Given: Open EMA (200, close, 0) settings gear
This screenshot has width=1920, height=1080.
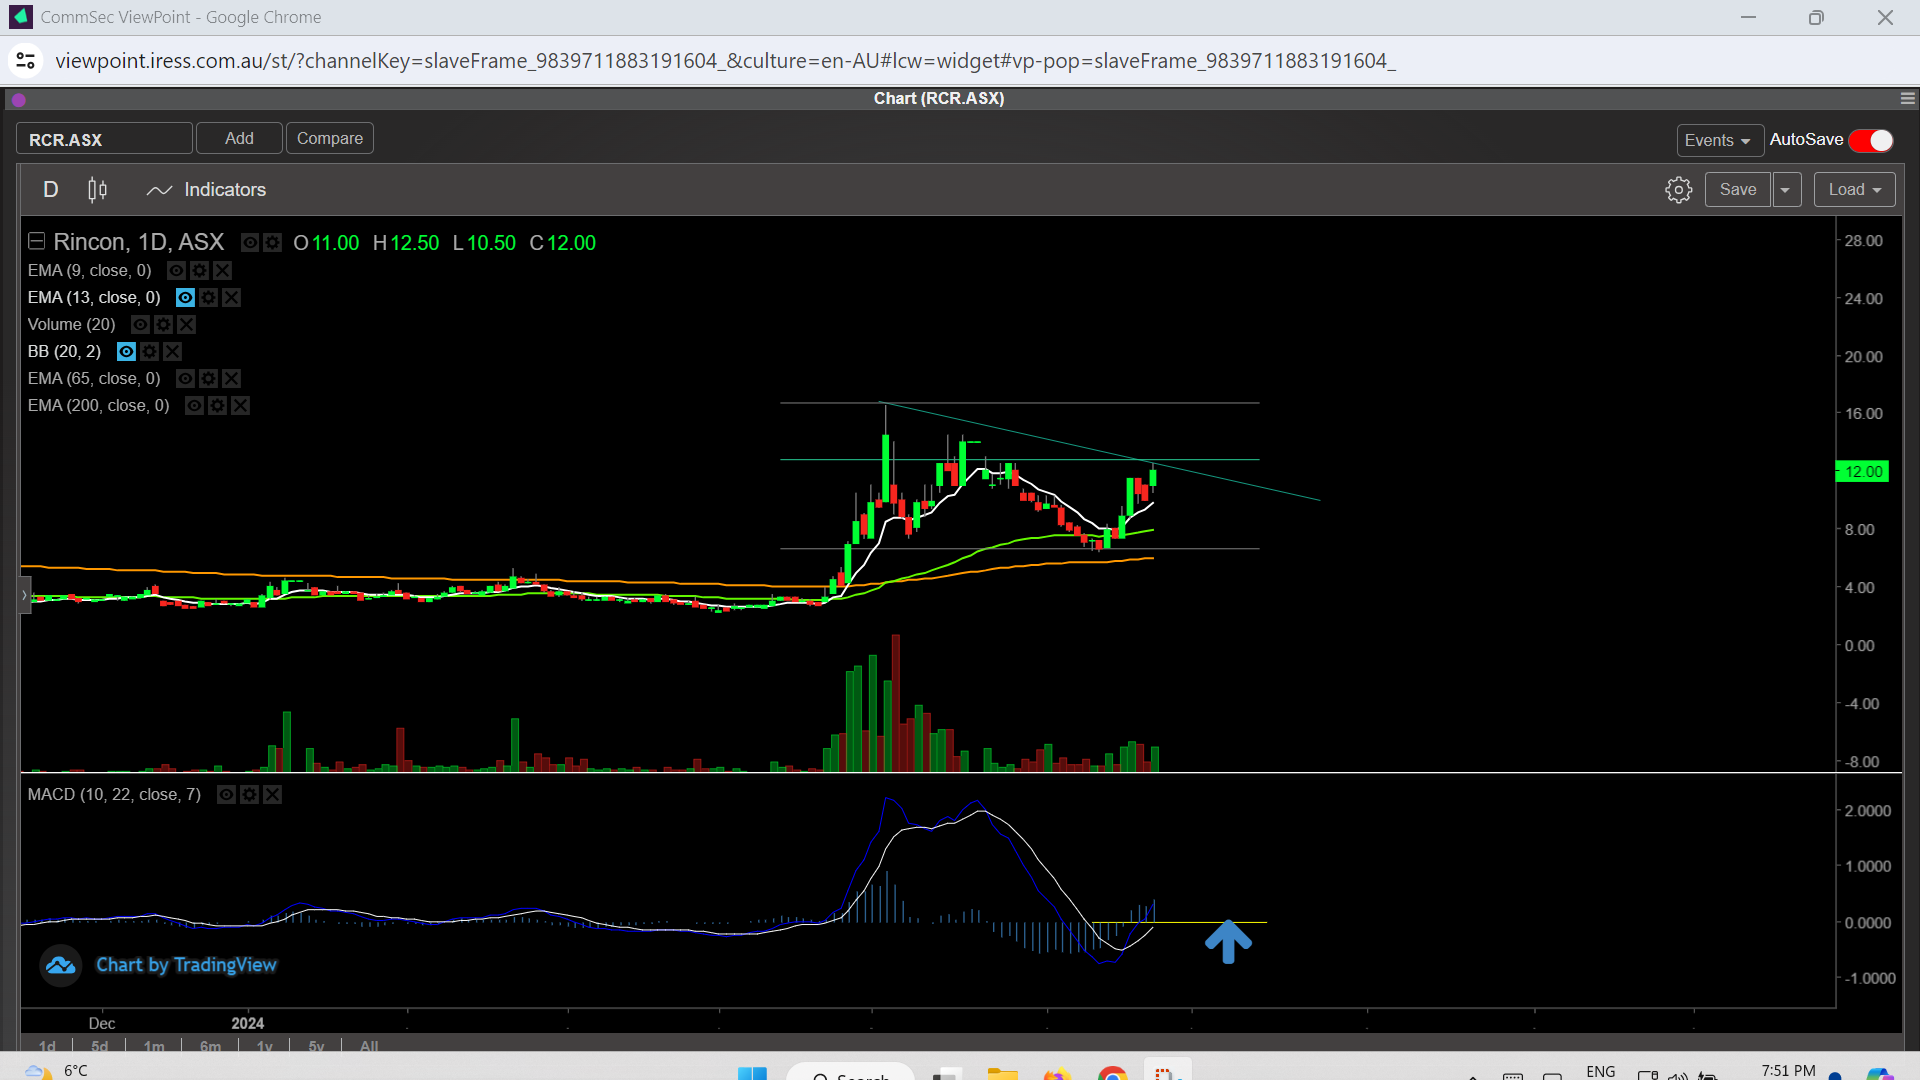Looking at the screenshot, I should point(217,406).
